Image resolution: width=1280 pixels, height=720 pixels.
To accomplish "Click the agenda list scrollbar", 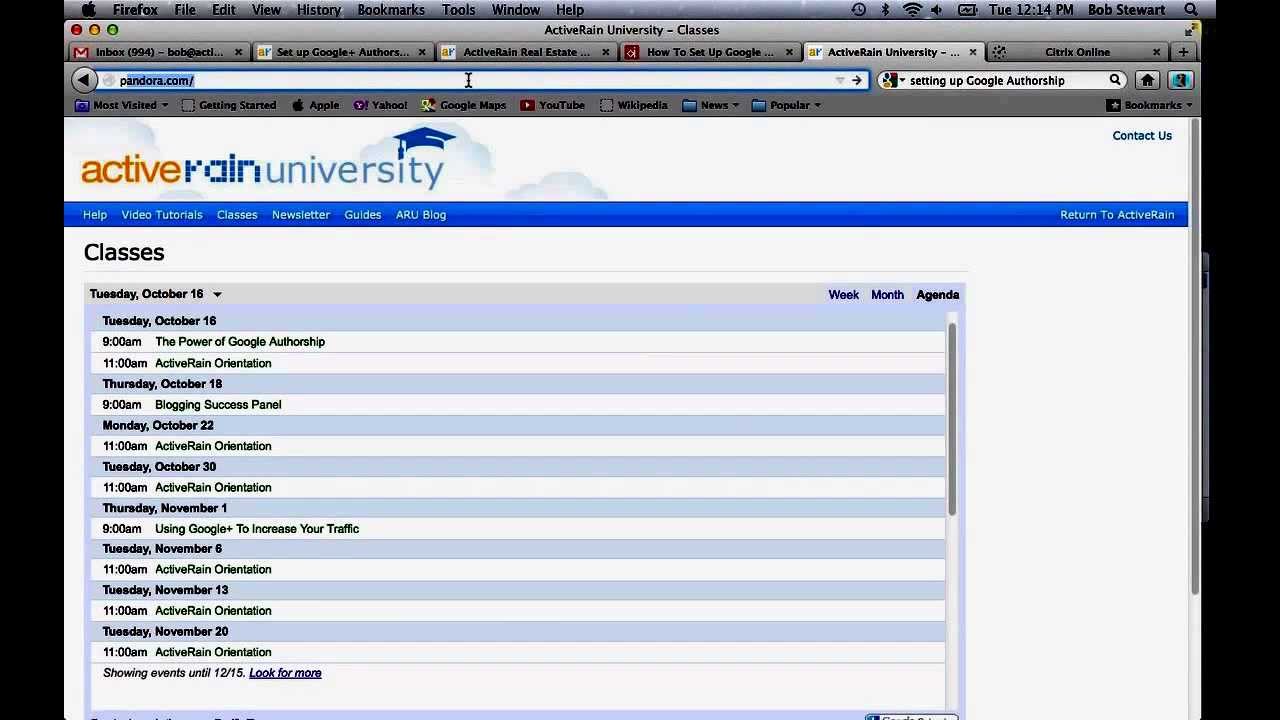I will (x=952, y=418).
